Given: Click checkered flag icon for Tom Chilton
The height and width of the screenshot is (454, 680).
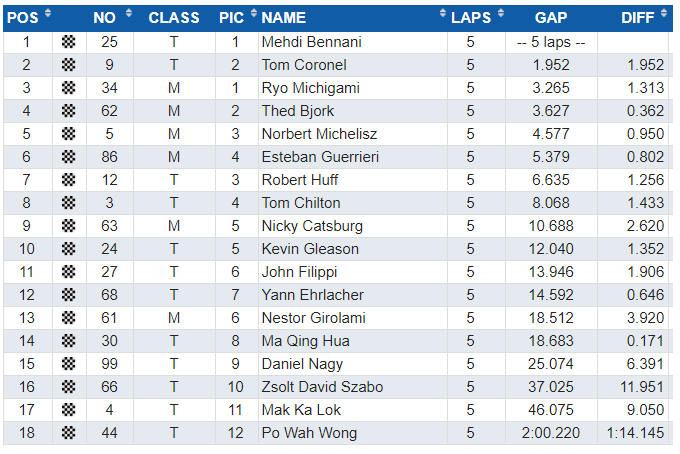Looking at the screenshot, I should (x=68, y=203).
